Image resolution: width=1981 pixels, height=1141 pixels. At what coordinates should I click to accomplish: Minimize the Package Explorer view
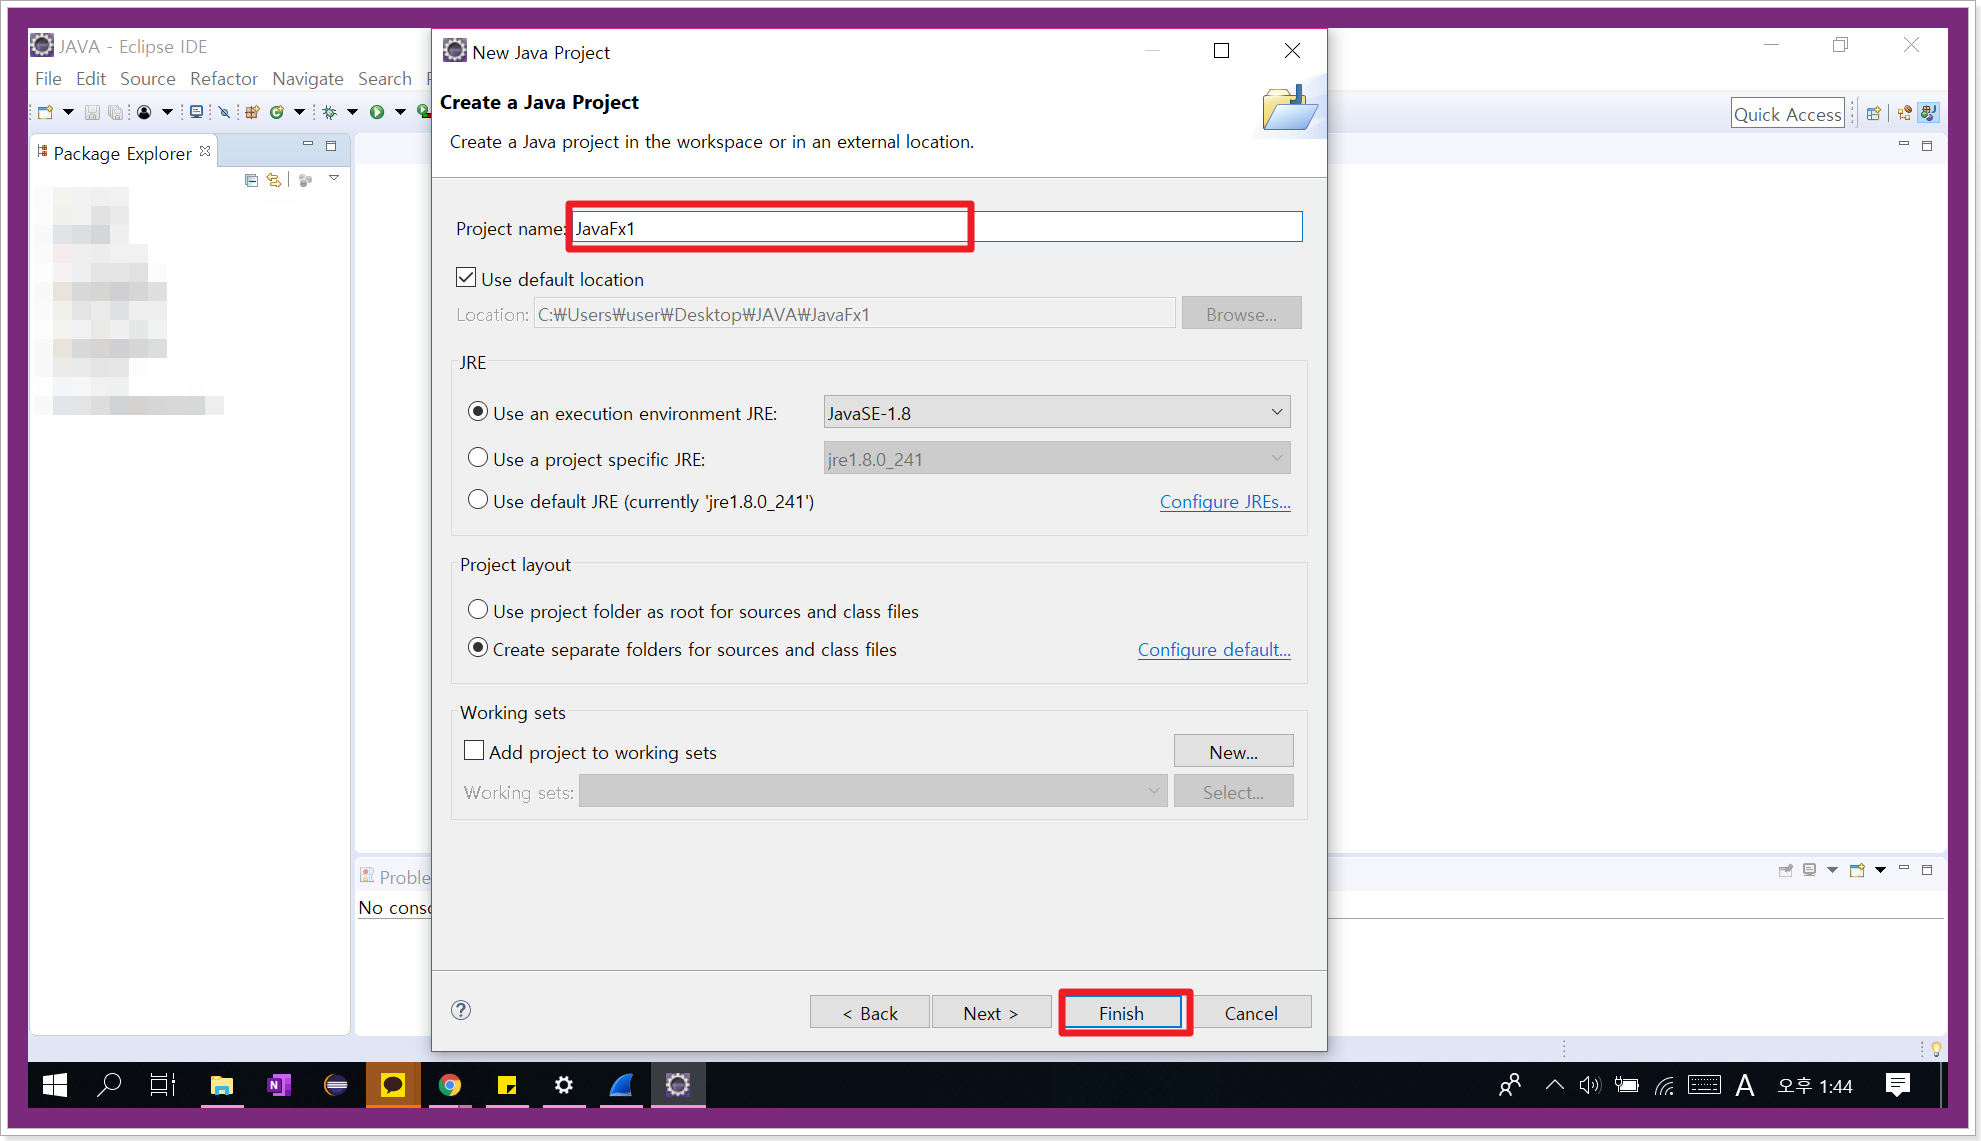pos(308,145)
